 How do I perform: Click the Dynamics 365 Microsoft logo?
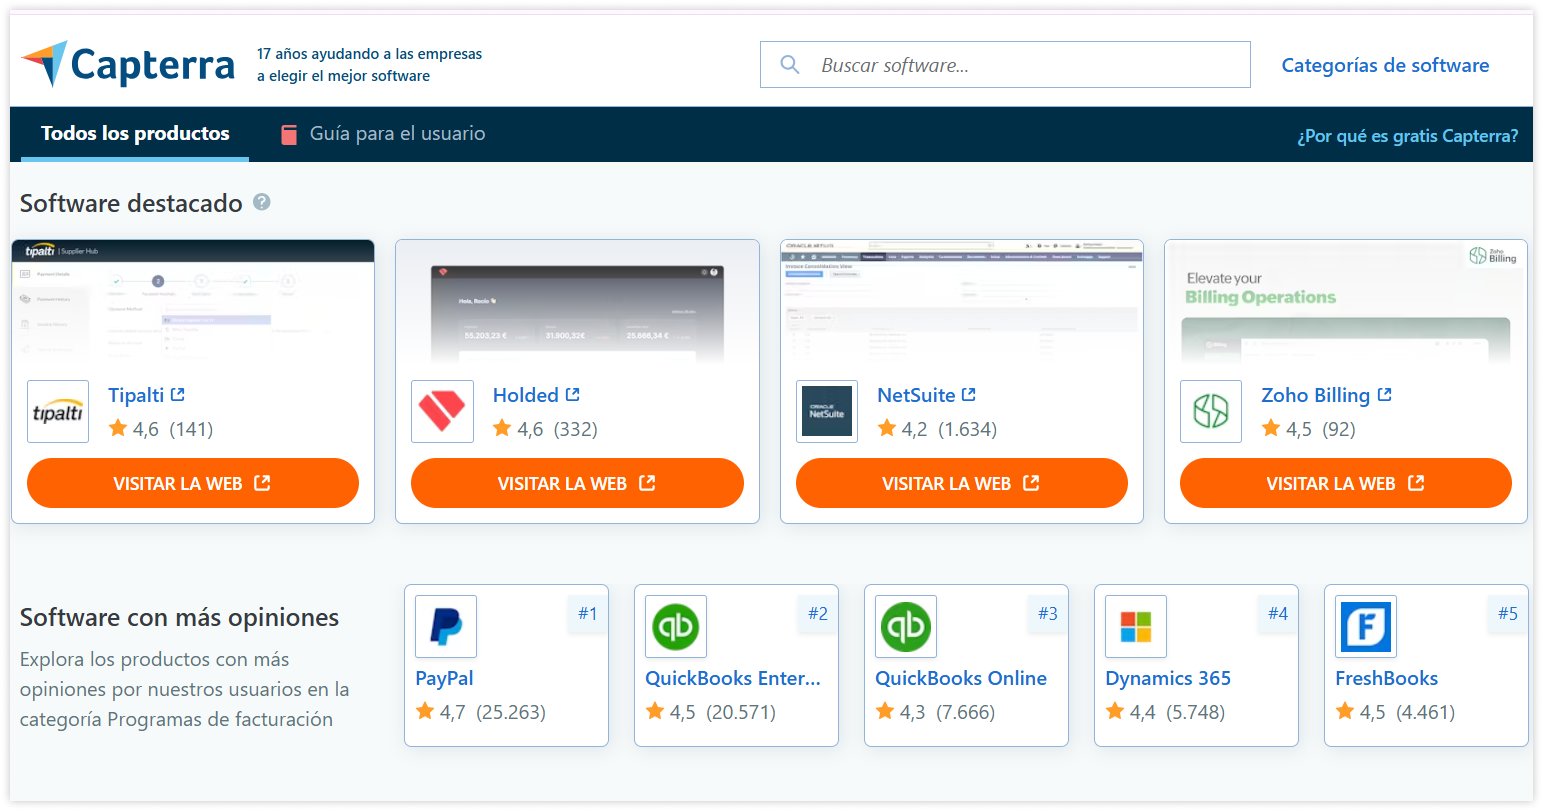(x=1136, y=627)
